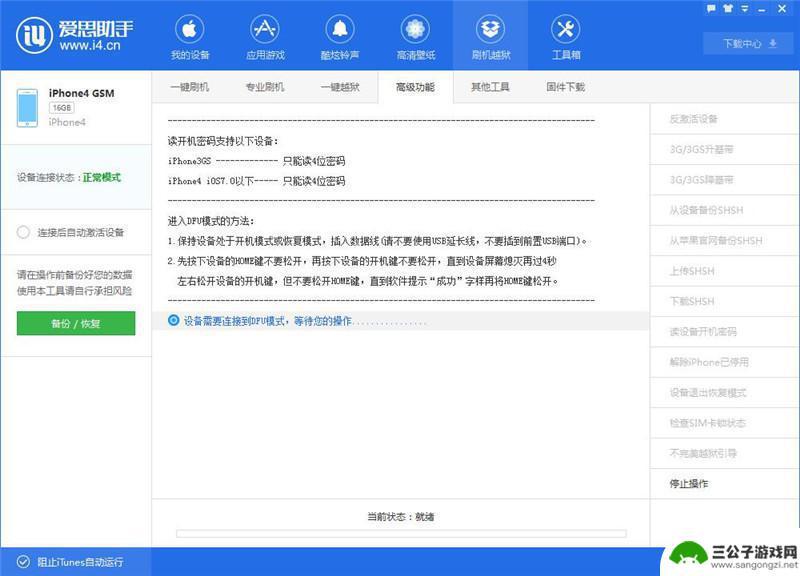Click the 当前状态：就绪 status text
The height and width of the screenshot is (576, 800).
click(401, 517)
